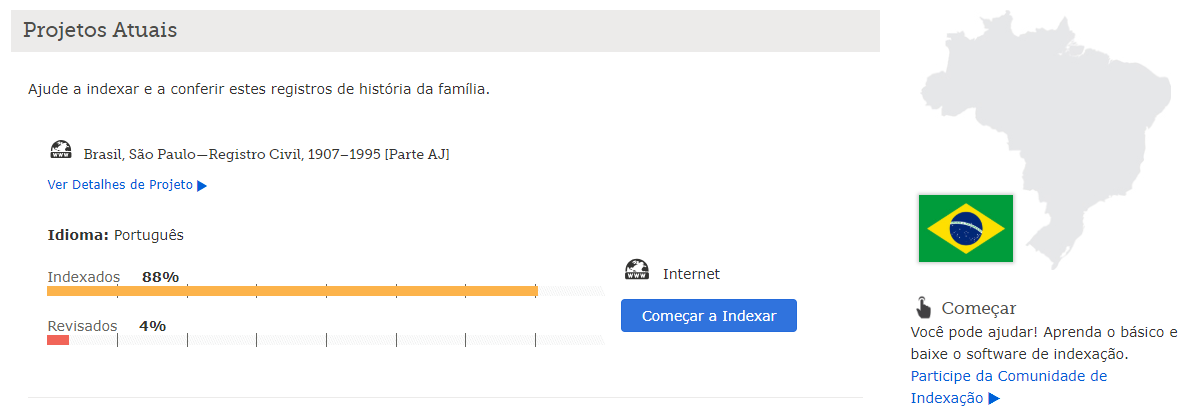
Task: Click the Brazil flag image
Action: tap(965, 228)
